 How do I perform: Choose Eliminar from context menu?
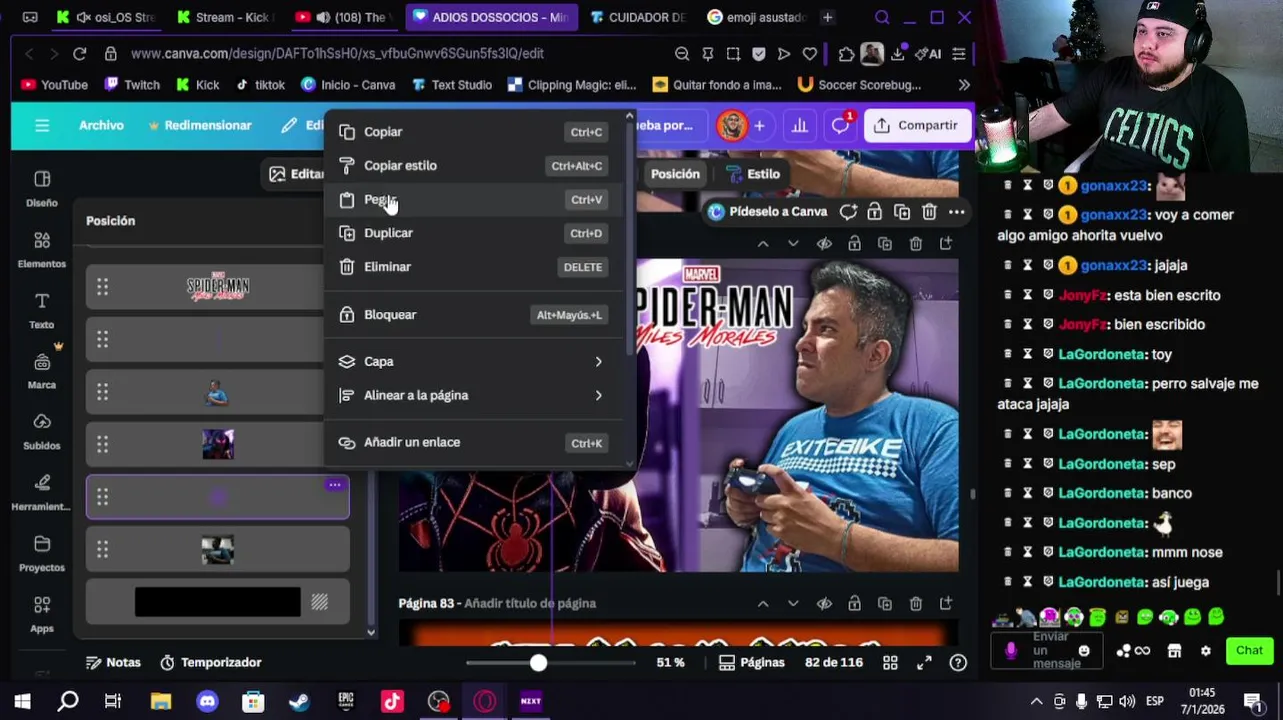(x=475, y=267)
